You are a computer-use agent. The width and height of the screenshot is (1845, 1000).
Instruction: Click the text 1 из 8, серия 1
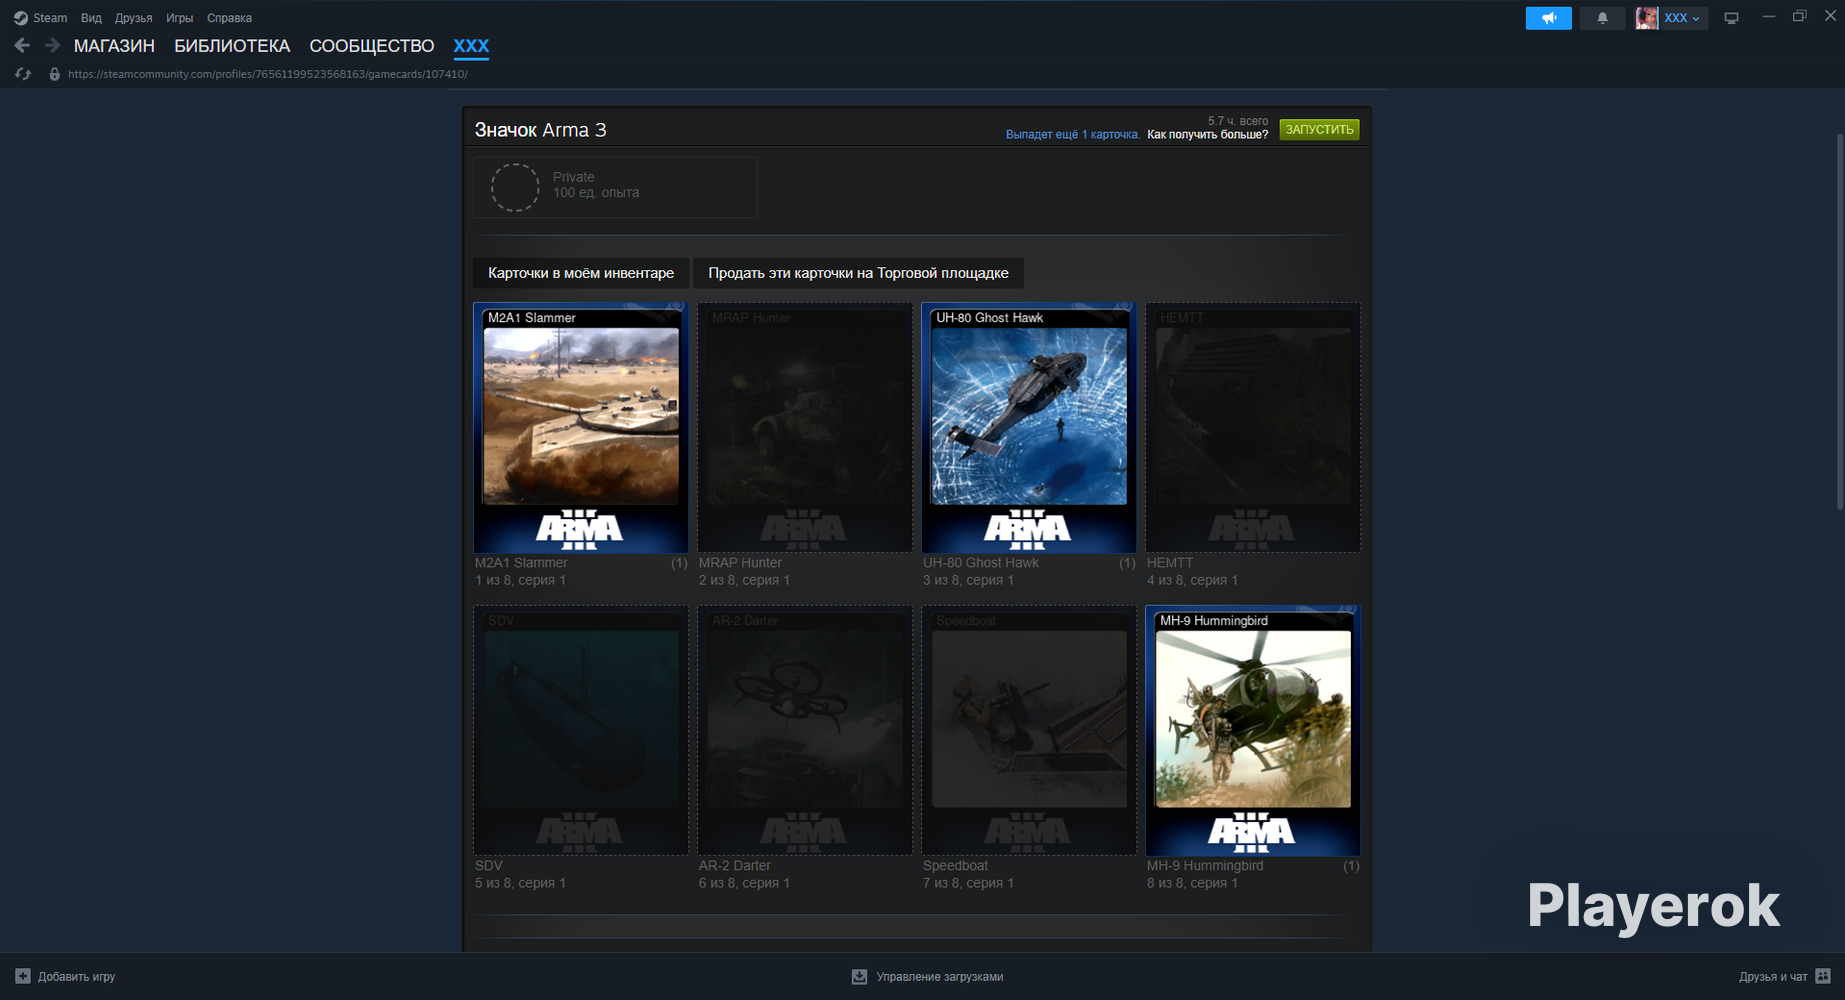(x=520, y=580)
